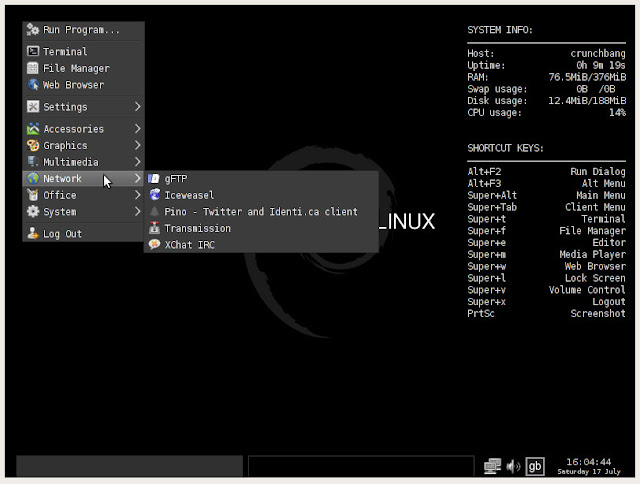Click the "76.5MiB/376MiB" RAM value

587,77
